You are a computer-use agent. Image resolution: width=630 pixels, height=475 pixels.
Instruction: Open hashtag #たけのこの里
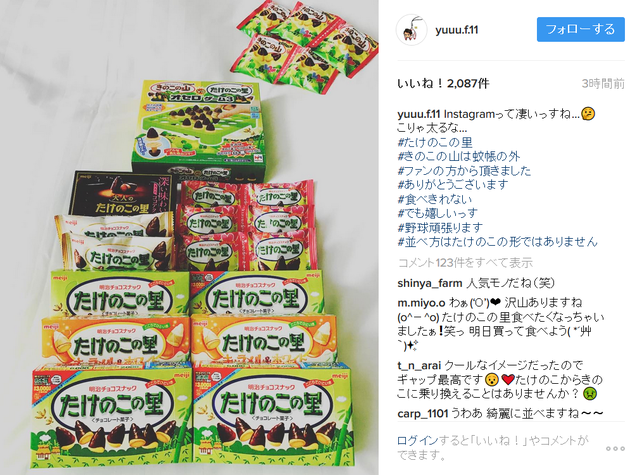tap(435, 142)
